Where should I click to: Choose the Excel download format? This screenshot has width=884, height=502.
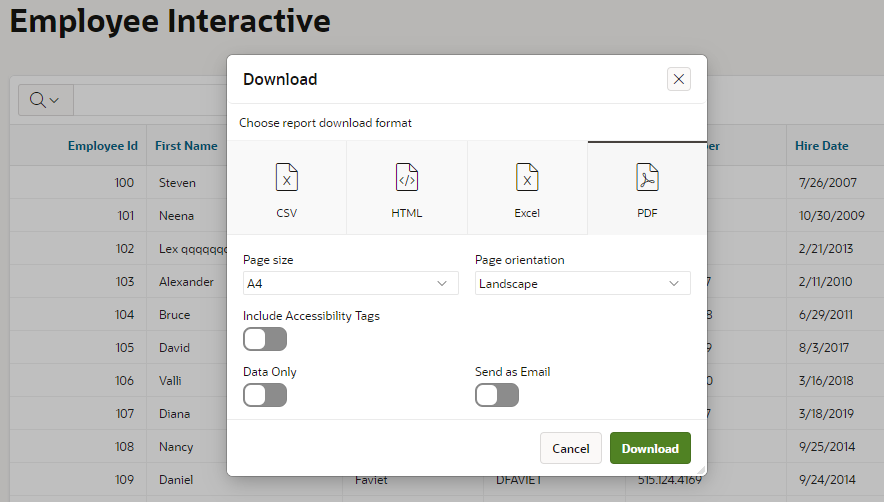click(527, 188)
